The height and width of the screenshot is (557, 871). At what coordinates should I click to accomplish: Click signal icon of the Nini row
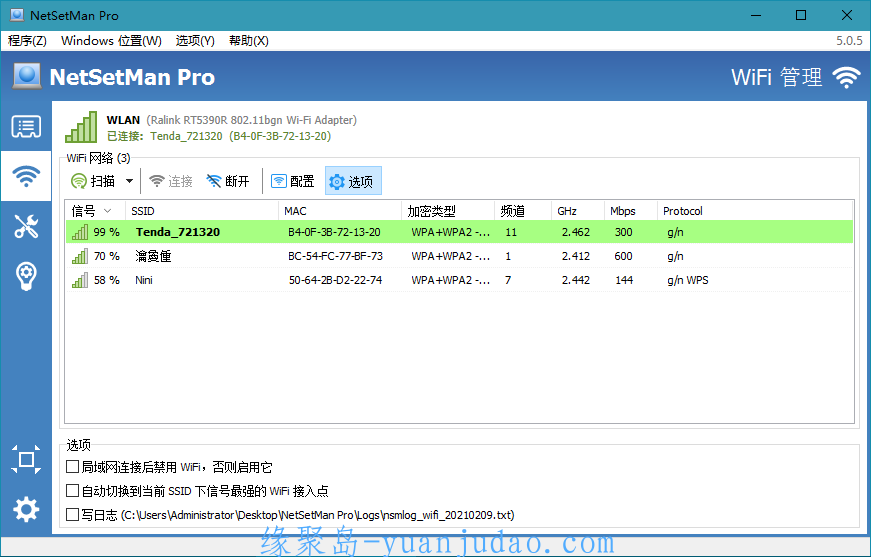tap(79, 280)
